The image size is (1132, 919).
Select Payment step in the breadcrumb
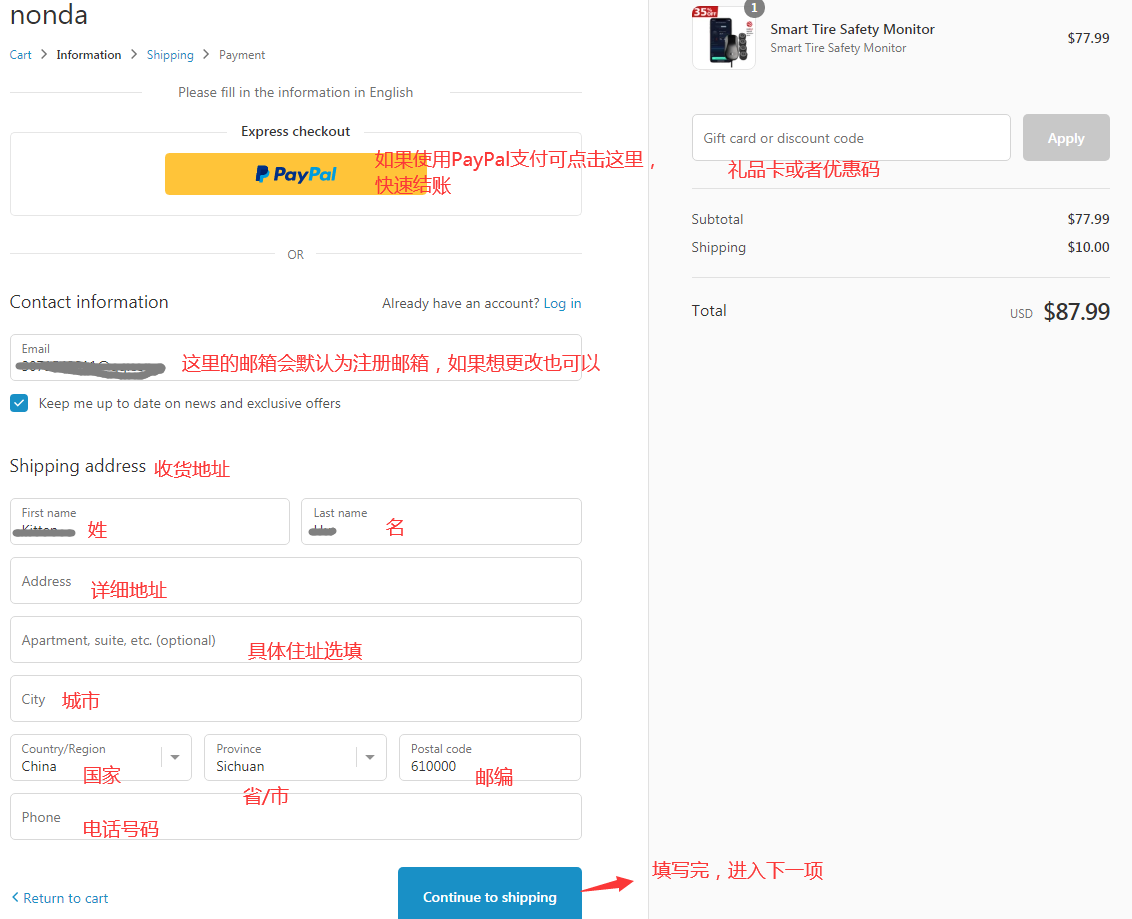[242, 55]
